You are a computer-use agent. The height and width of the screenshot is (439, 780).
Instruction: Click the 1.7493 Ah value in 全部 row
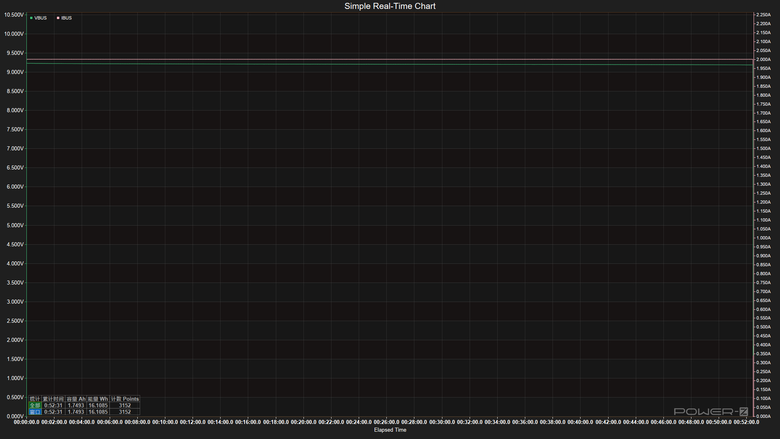pyautogui.click(x=76, y=405)
